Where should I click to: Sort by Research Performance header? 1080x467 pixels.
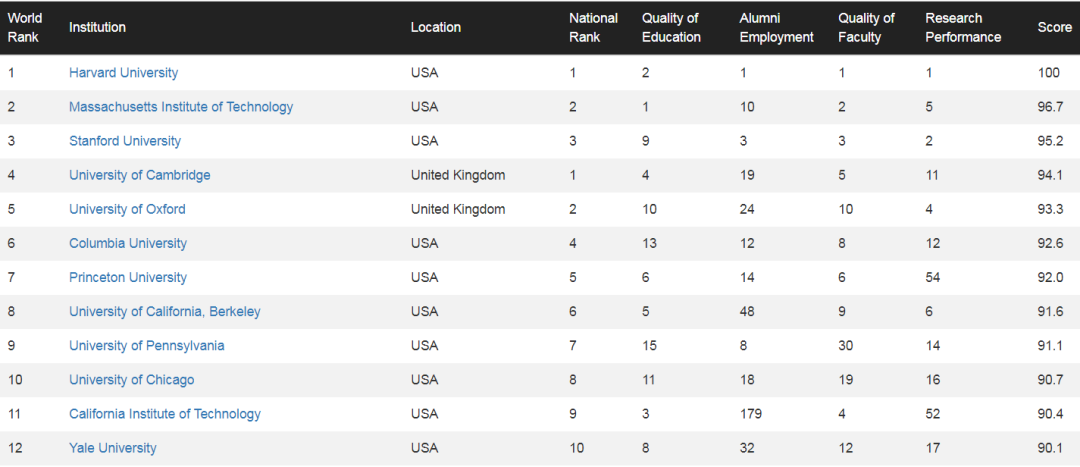(x=963, y=27)
